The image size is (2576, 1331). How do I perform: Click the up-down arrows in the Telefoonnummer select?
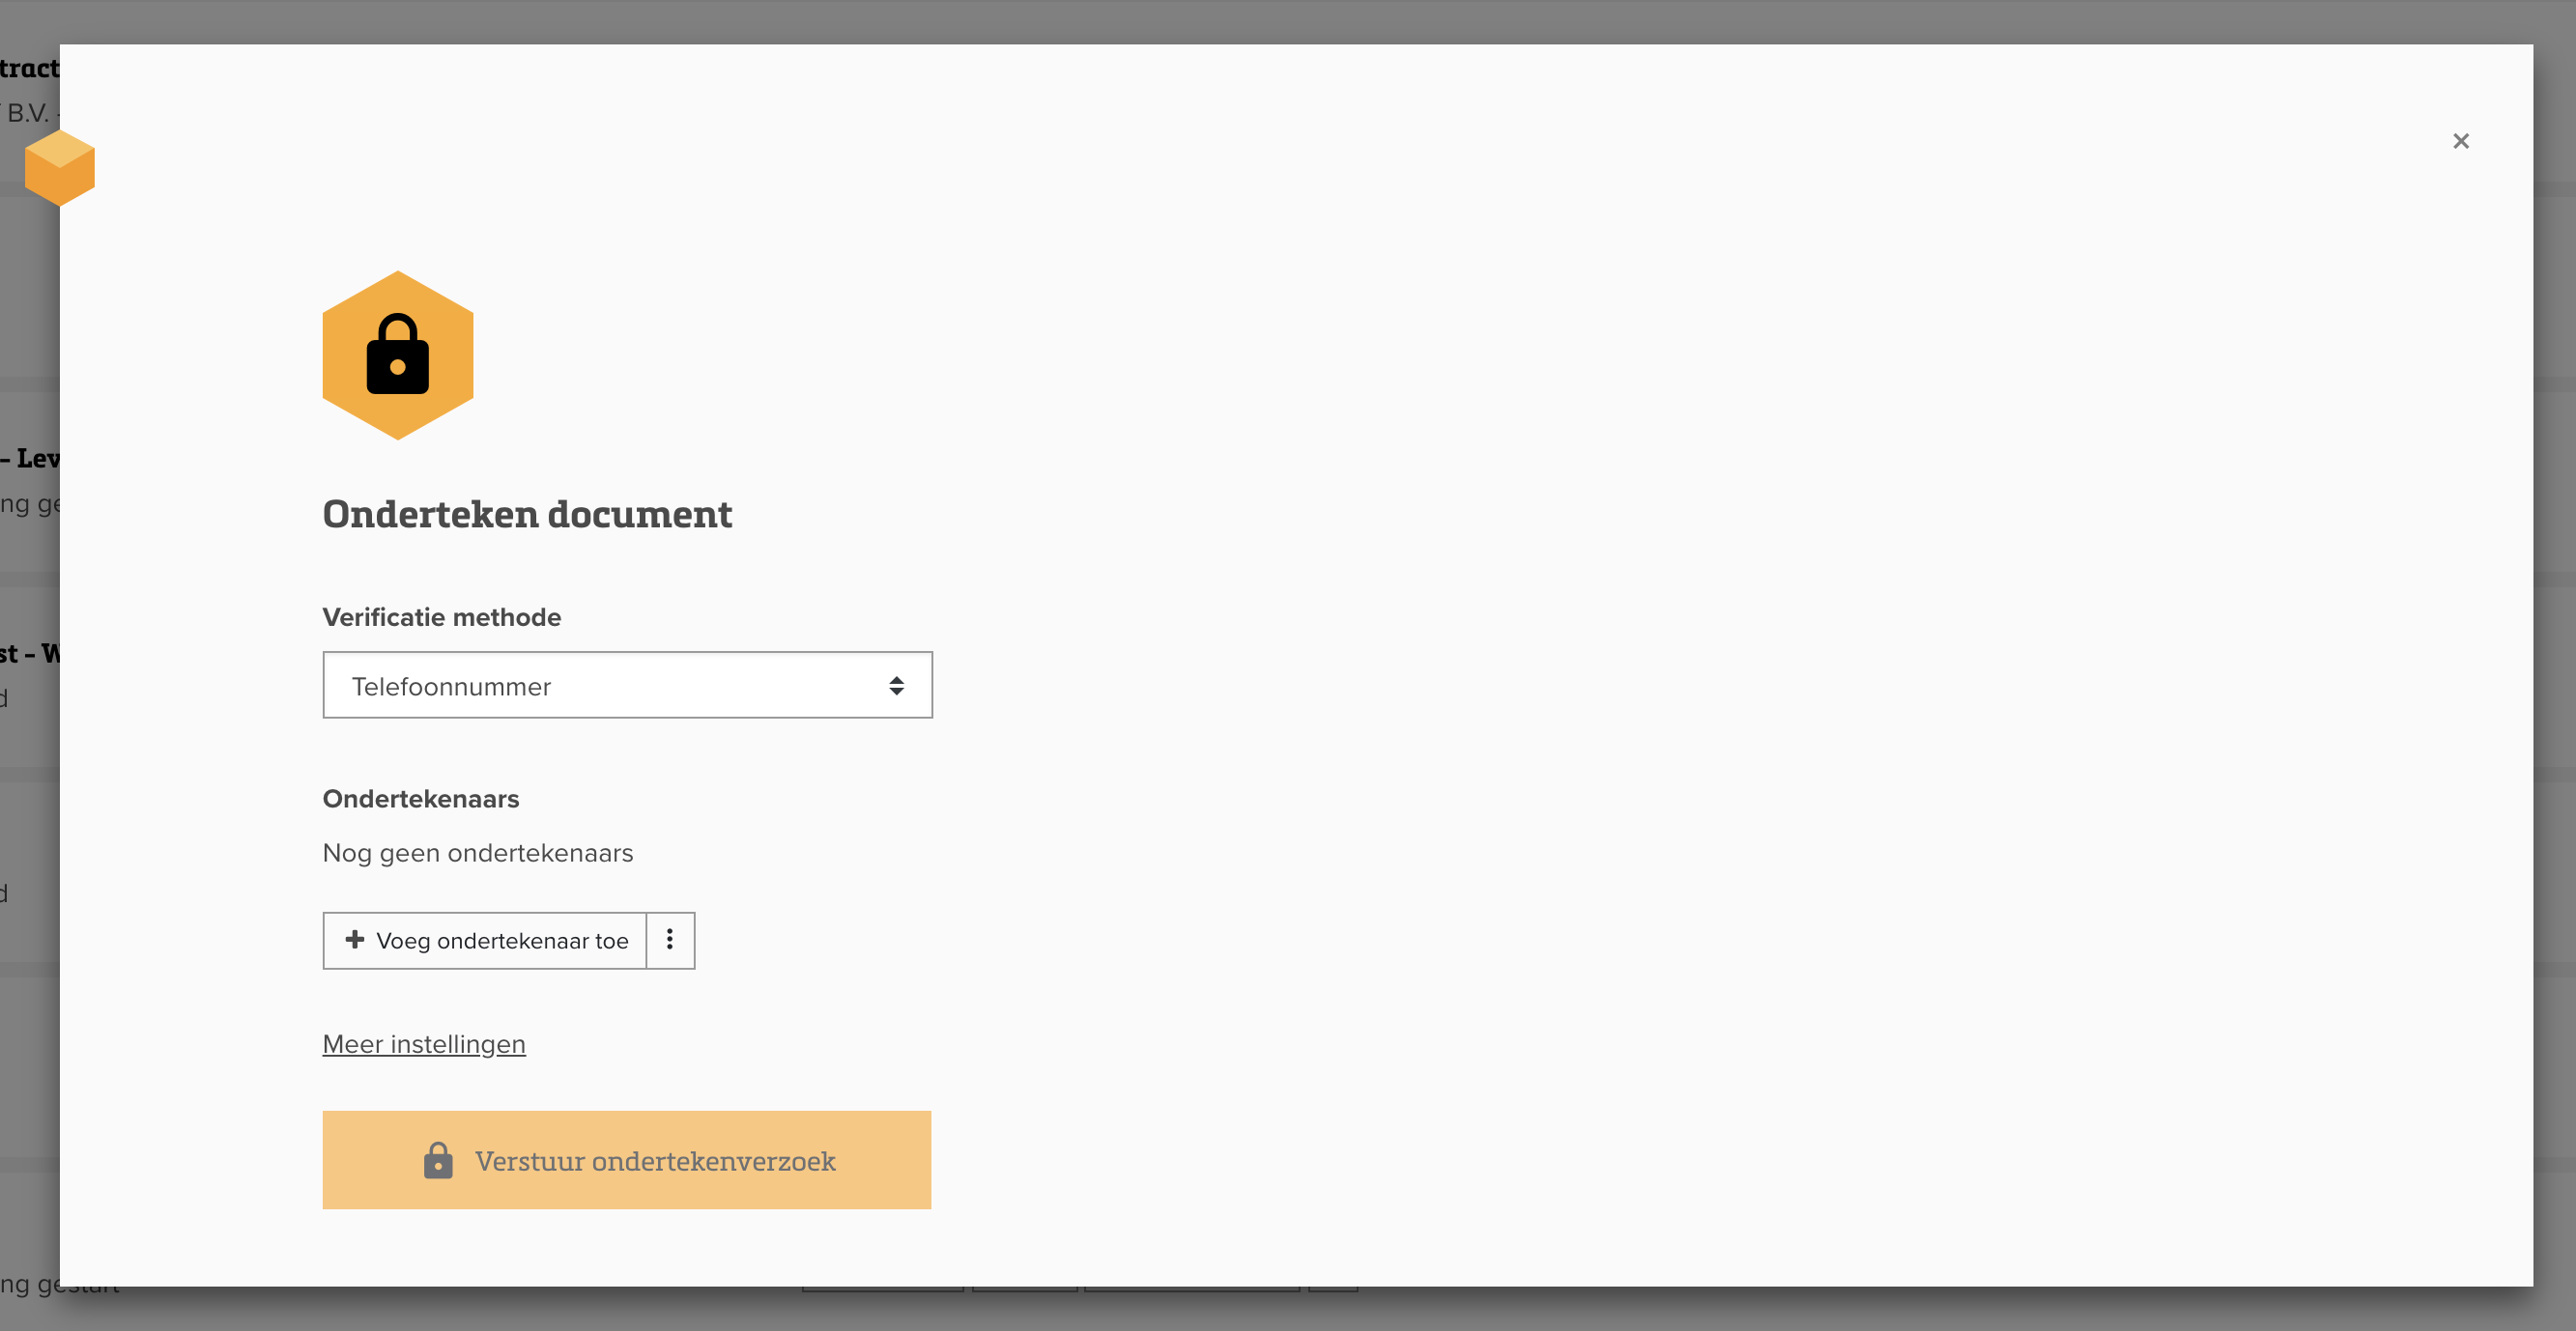click(896, 685)
